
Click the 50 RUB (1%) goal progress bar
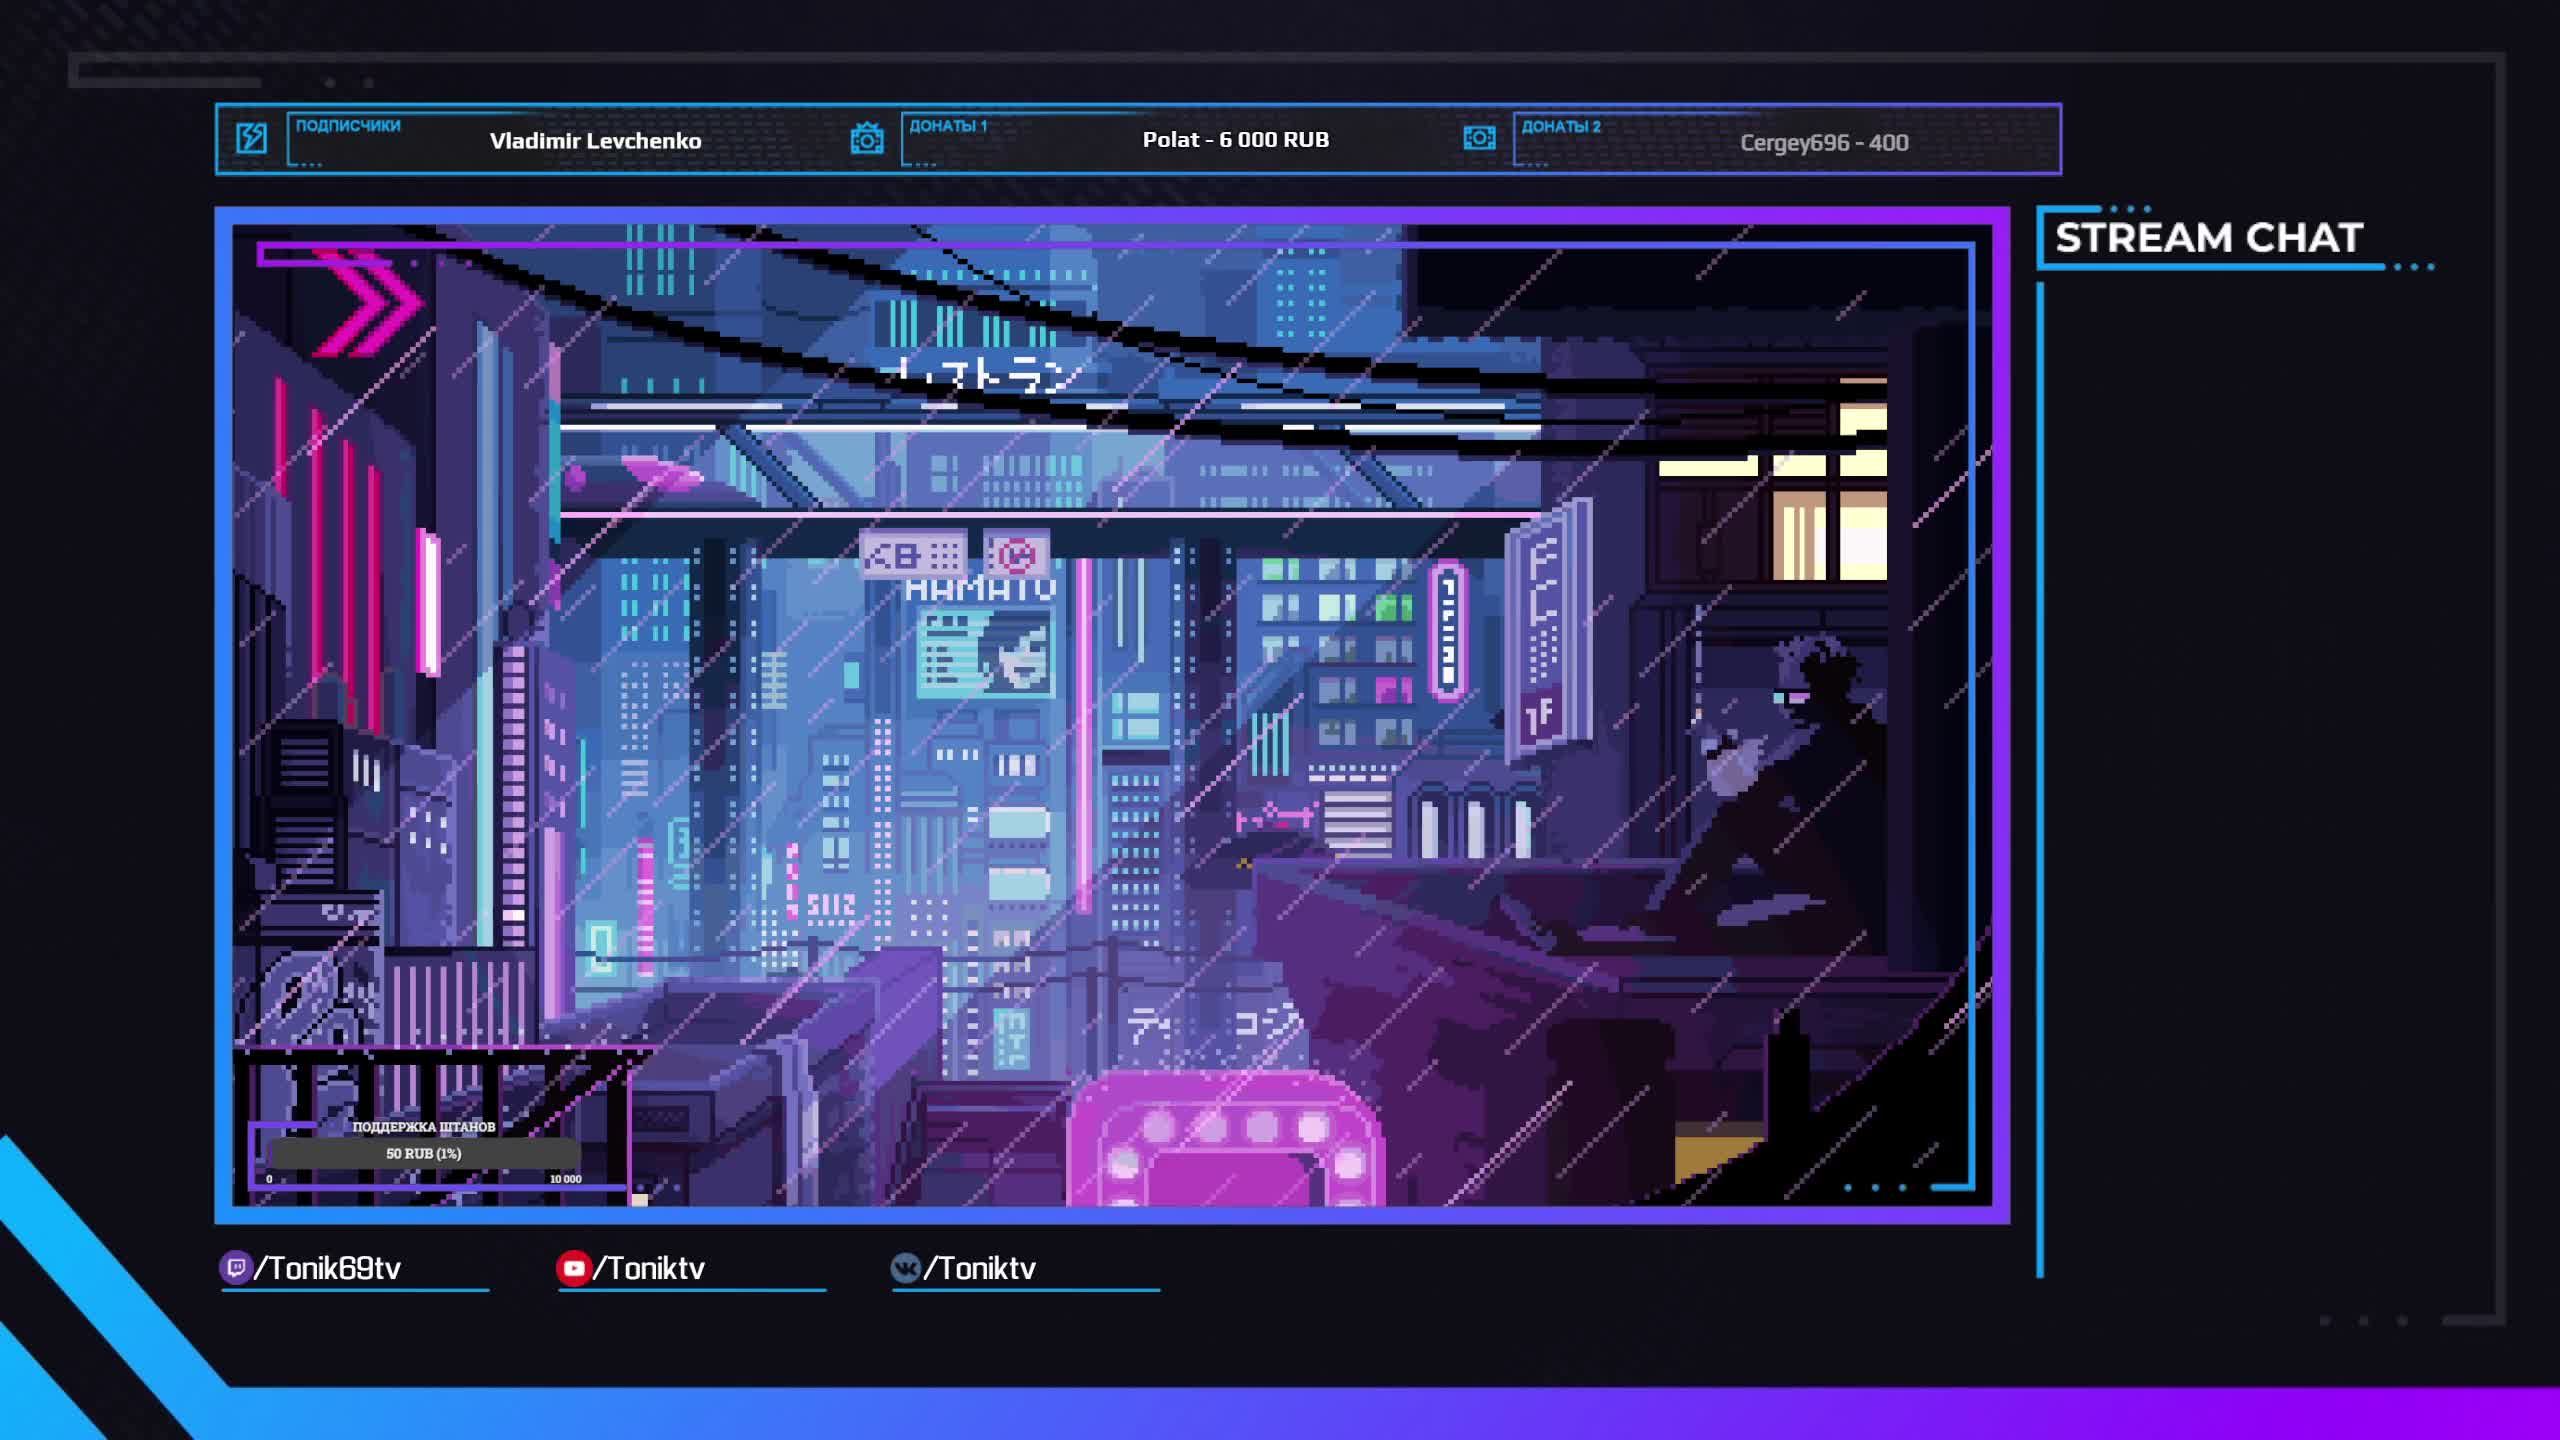[x=424, y=1153]
